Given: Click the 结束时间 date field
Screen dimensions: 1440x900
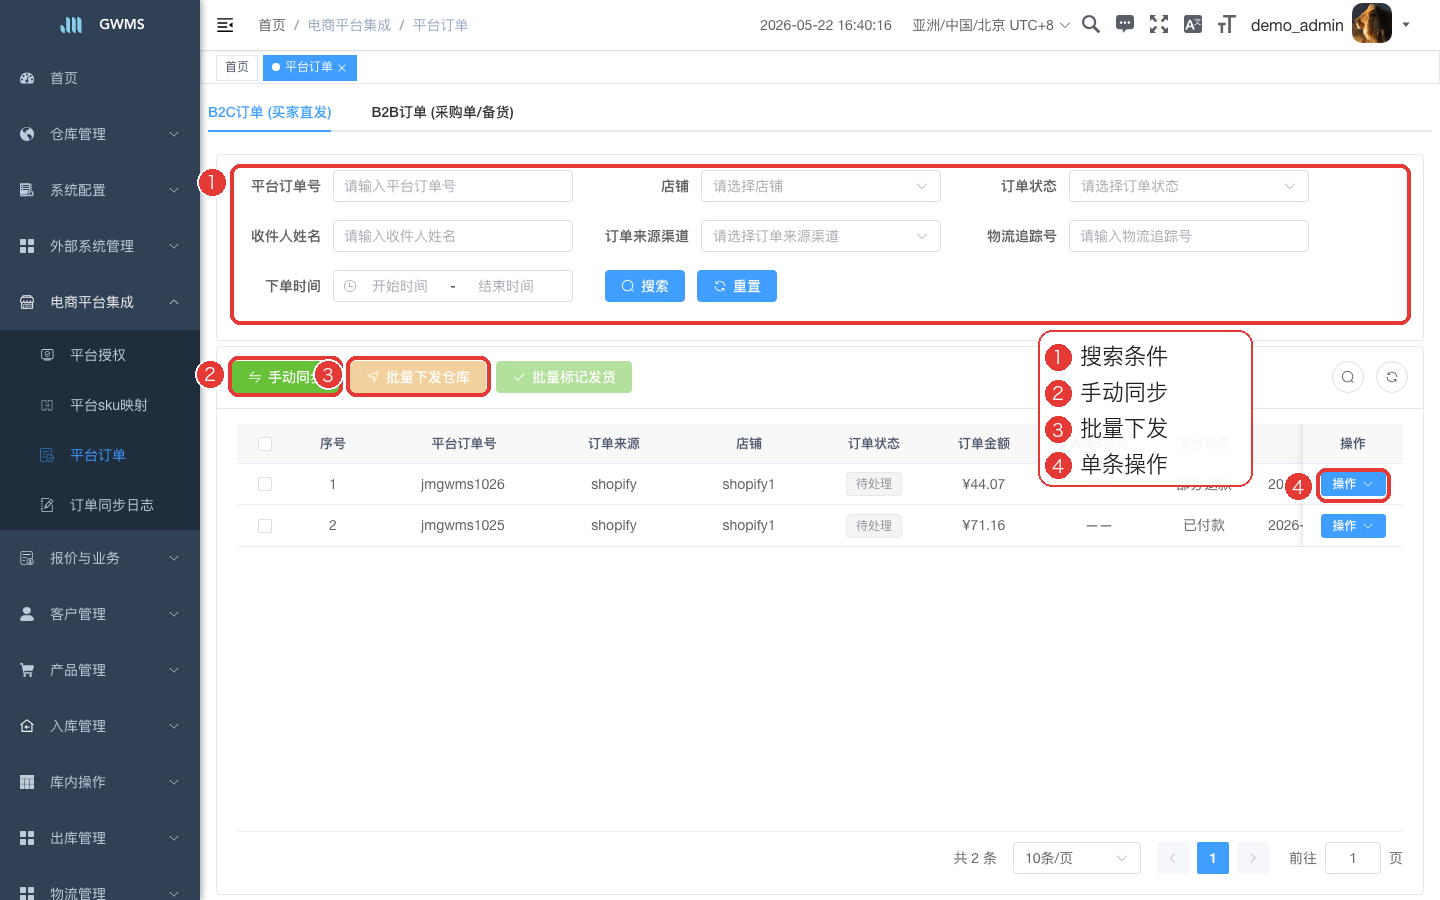Looking at the screenshot, I should coord(506,286).
